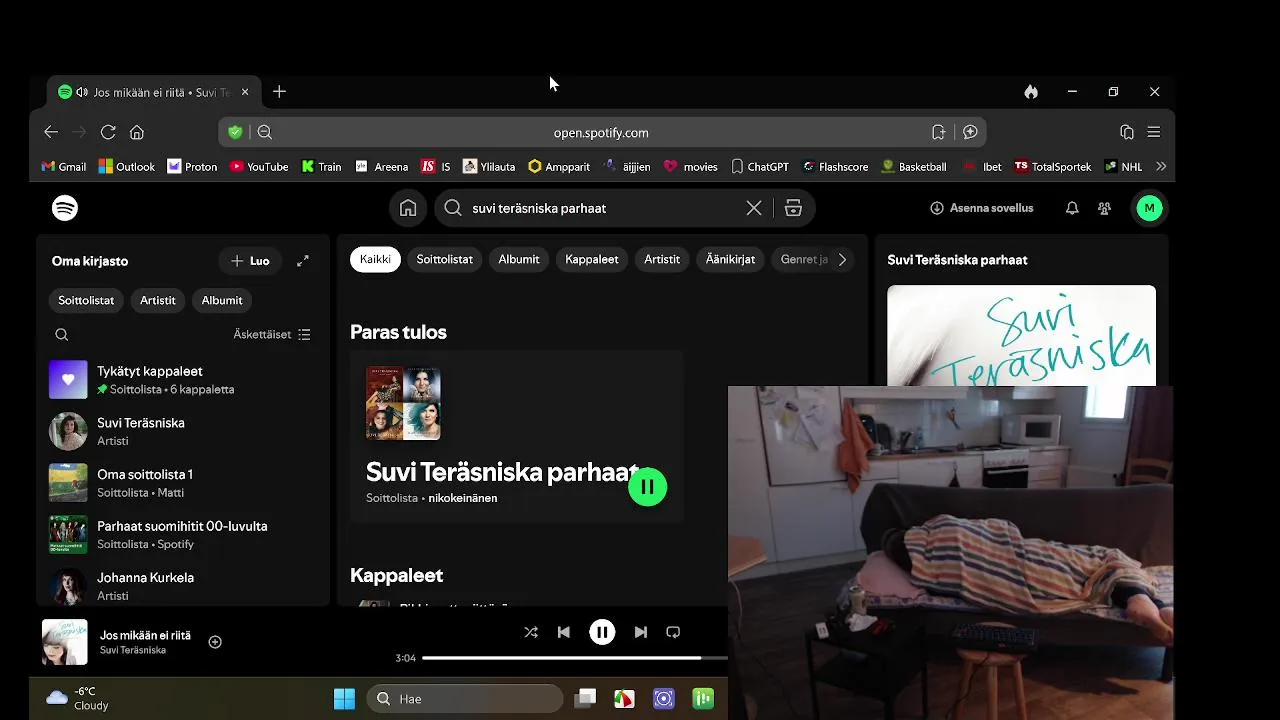1280x720 pixels.
Task: Pause top result with green button
Action: 647,487
